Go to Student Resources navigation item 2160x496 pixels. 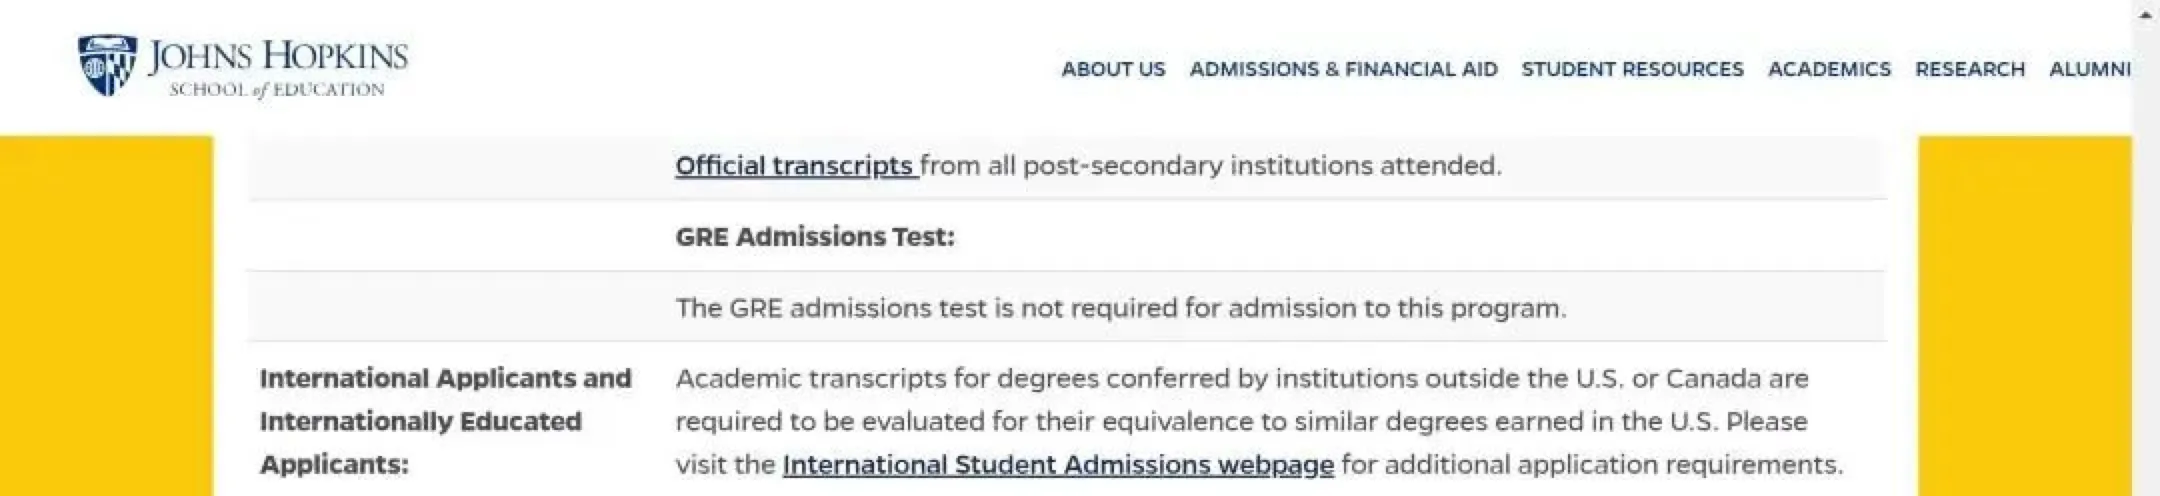point(1632,69)
